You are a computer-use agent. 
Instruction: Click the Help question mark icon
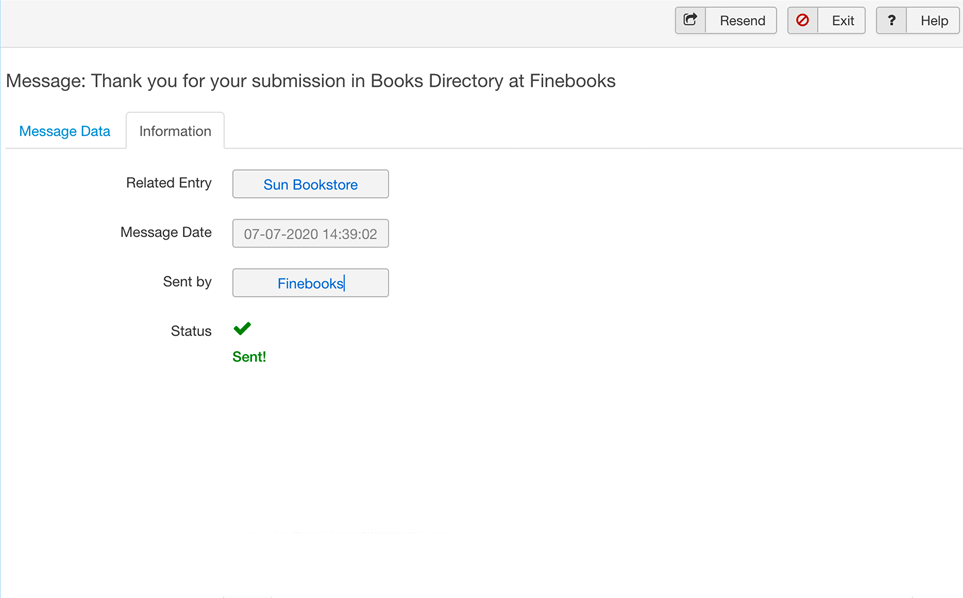(891, 20)
